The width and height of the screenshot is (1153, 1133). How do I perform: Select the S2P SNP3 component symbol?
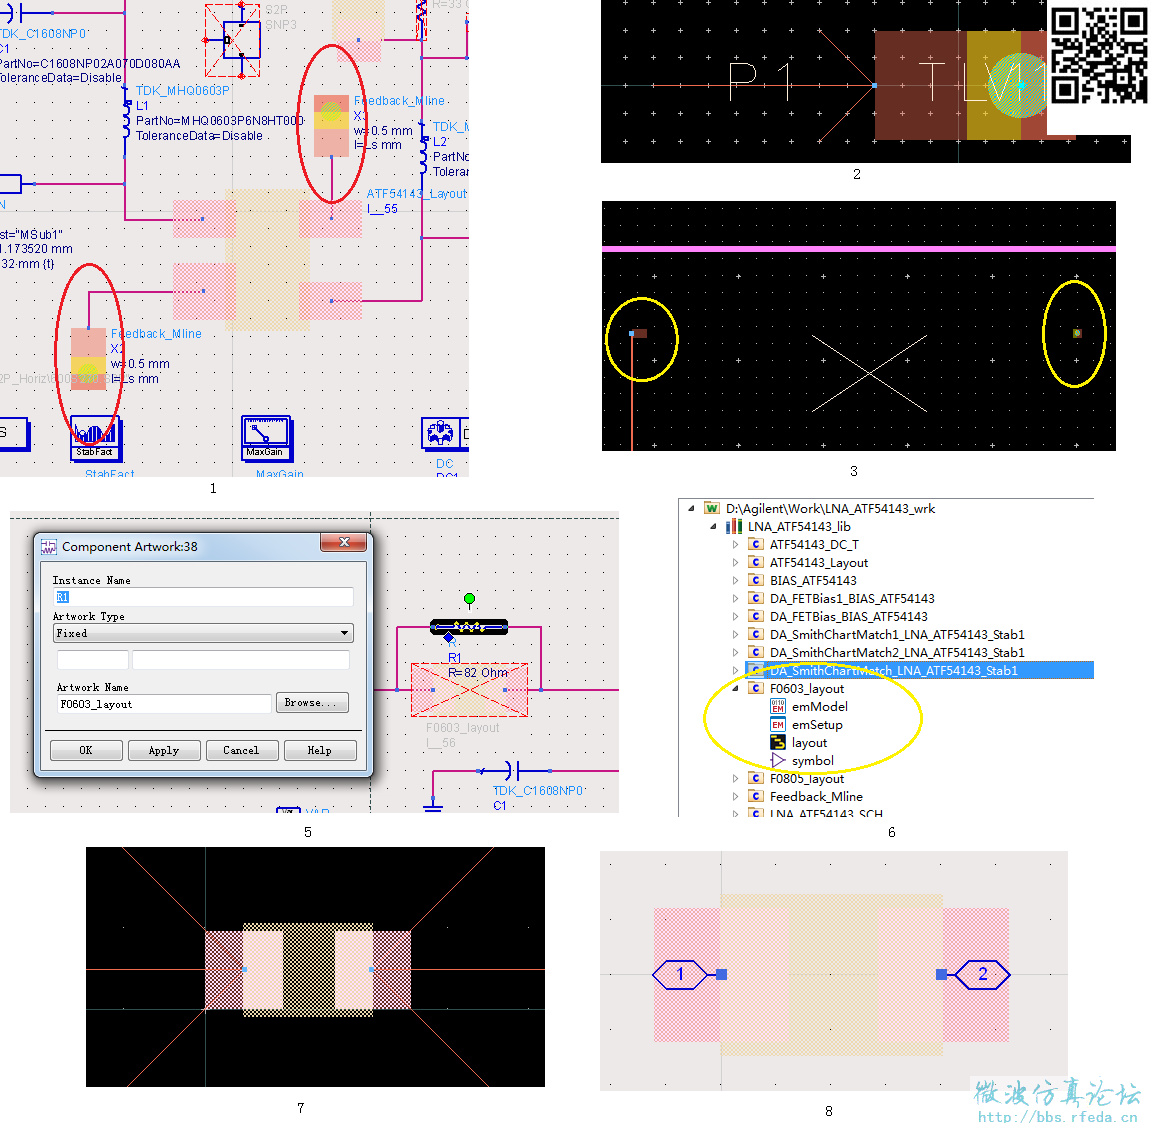click(232, 40)
